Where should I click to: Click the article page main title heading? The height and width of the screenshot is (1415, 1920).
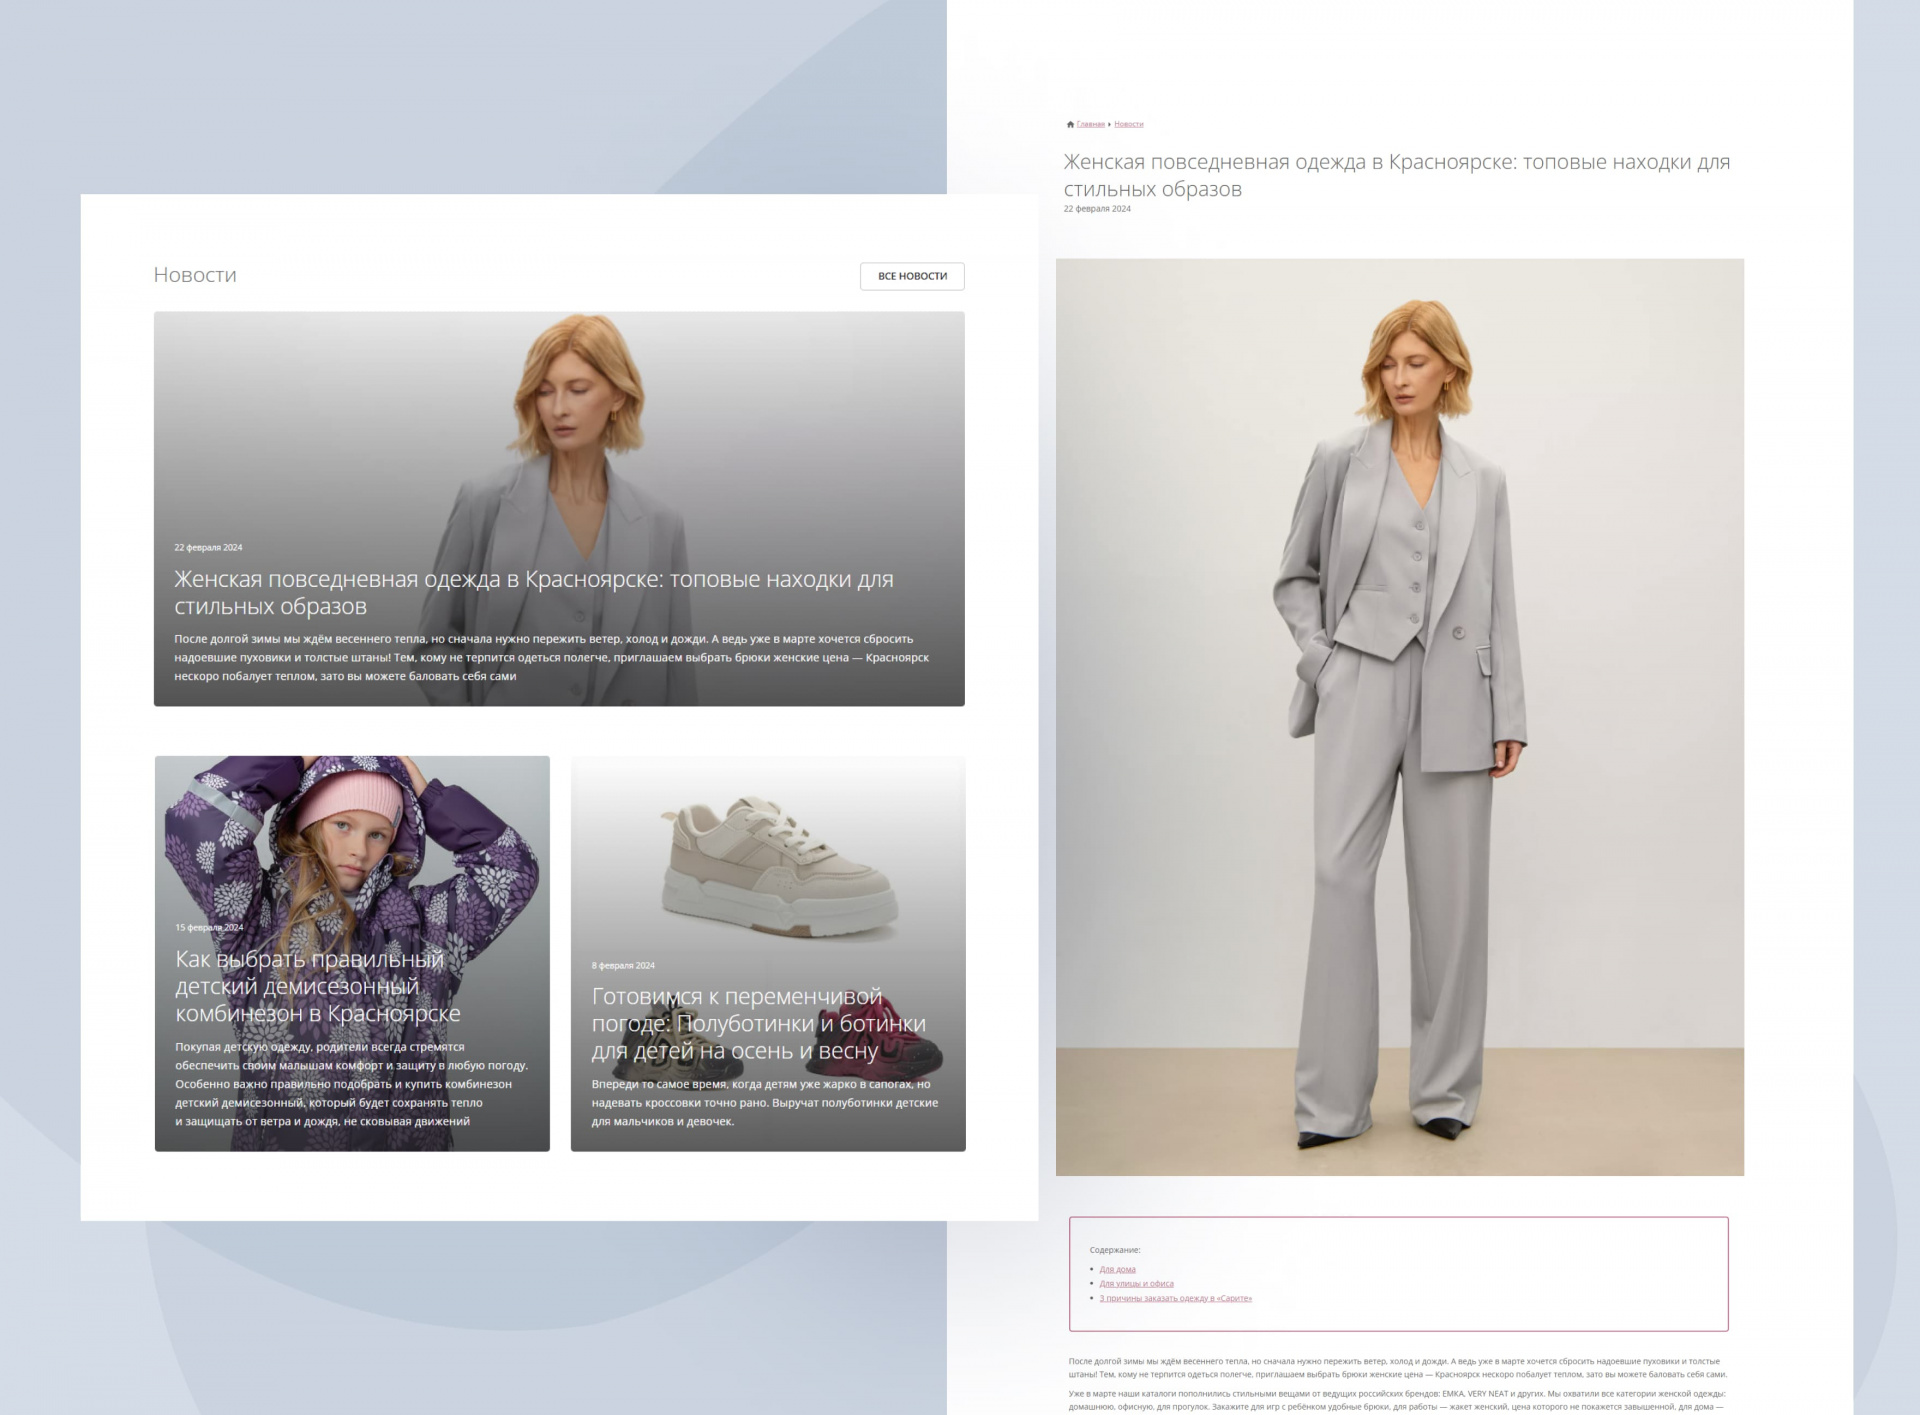[1396, 175]
